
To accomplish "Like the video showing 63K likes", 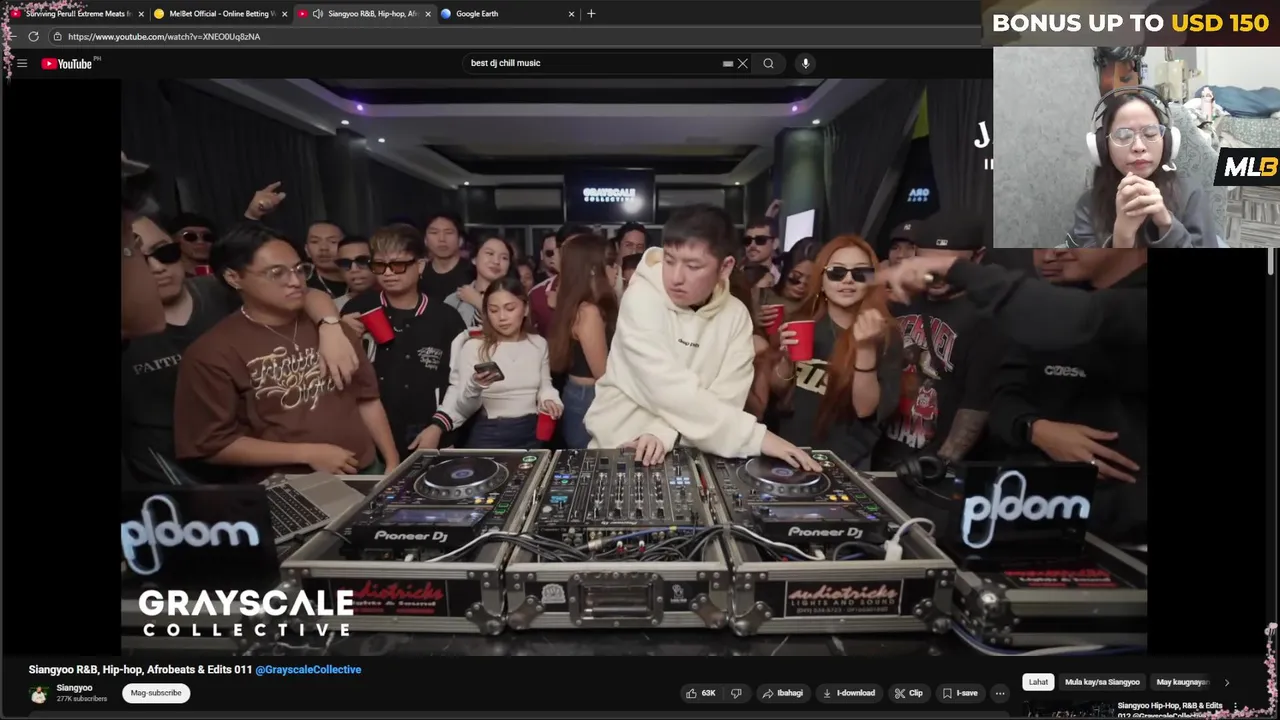I will 700,693.
